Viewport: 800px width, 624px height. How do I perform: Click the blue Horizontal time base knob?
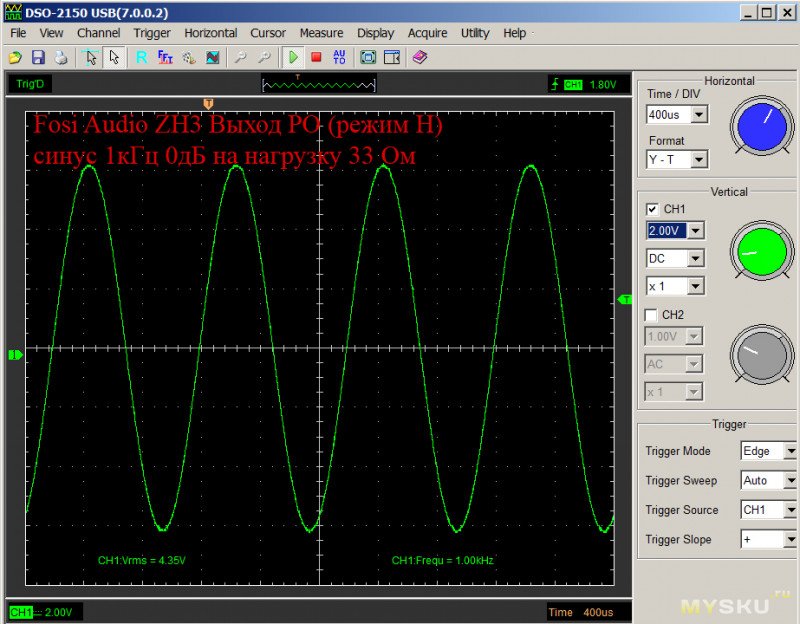[762, 128]
